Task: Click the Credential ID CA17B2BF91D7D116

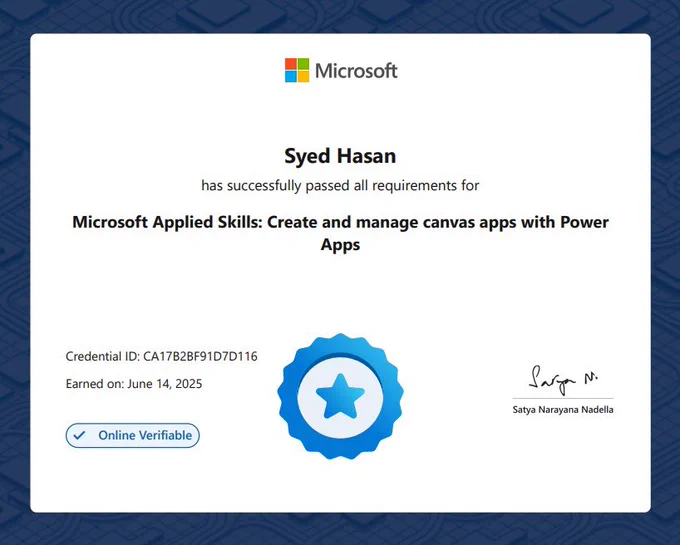Action: point(161,356)
